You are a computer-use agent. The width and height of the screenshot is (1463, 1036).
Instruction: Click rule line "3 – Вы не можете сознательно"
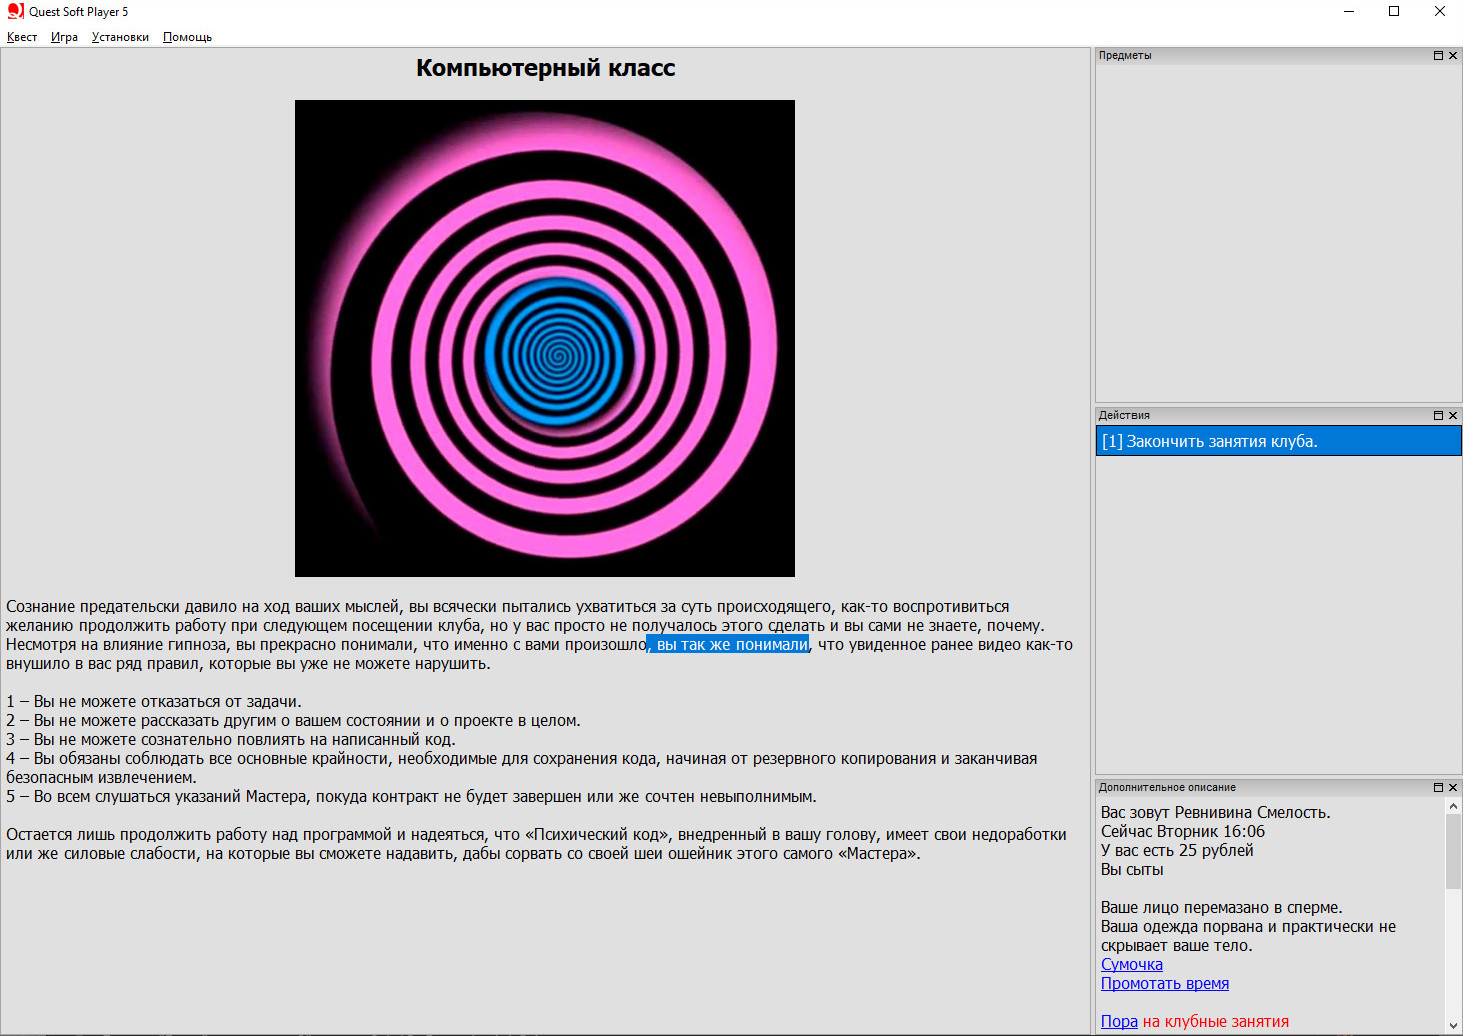point(231,740)
